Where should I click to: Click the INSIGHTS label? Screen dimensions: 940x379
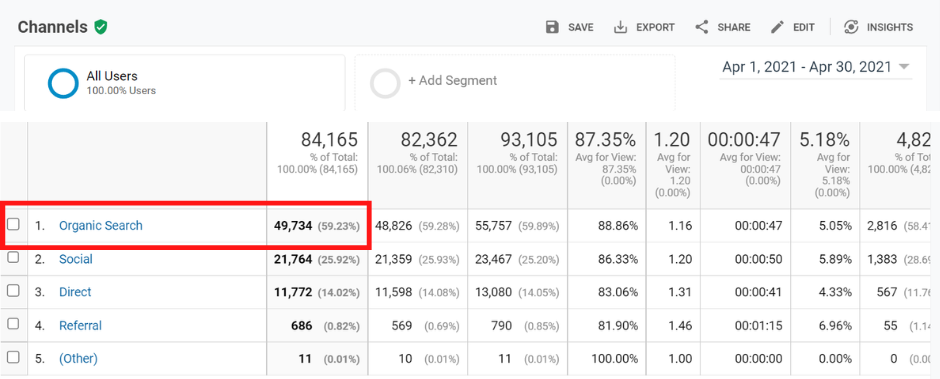tap(890, 28)
